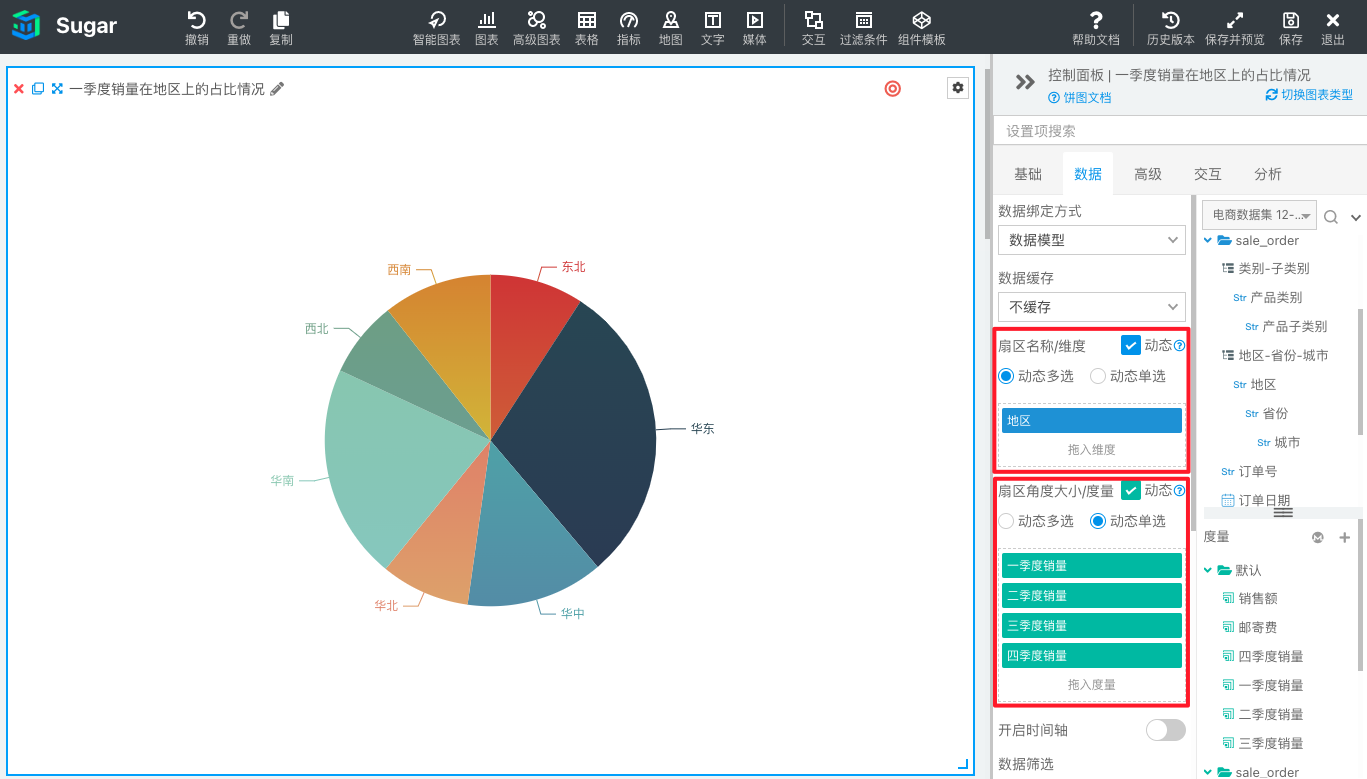Duplicate the chart component icon
Image resolution: width=1367 pixels, height=779 pixels.
[38, 89]
